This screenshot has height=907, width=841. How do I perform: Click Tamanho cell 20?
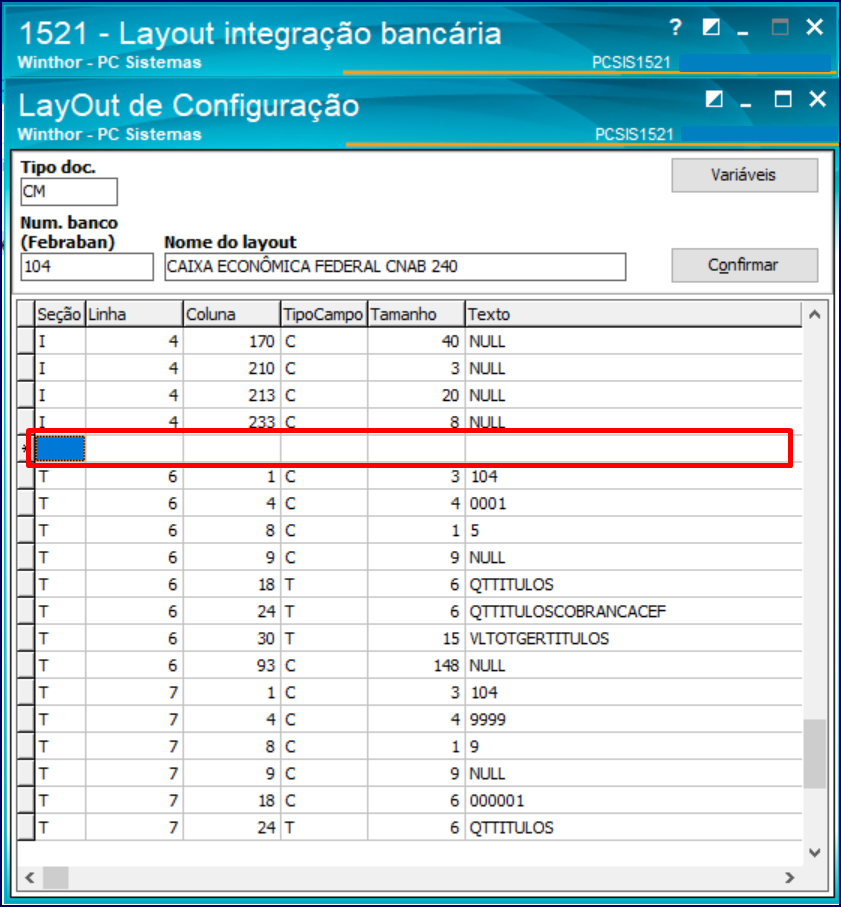(416, 396)
